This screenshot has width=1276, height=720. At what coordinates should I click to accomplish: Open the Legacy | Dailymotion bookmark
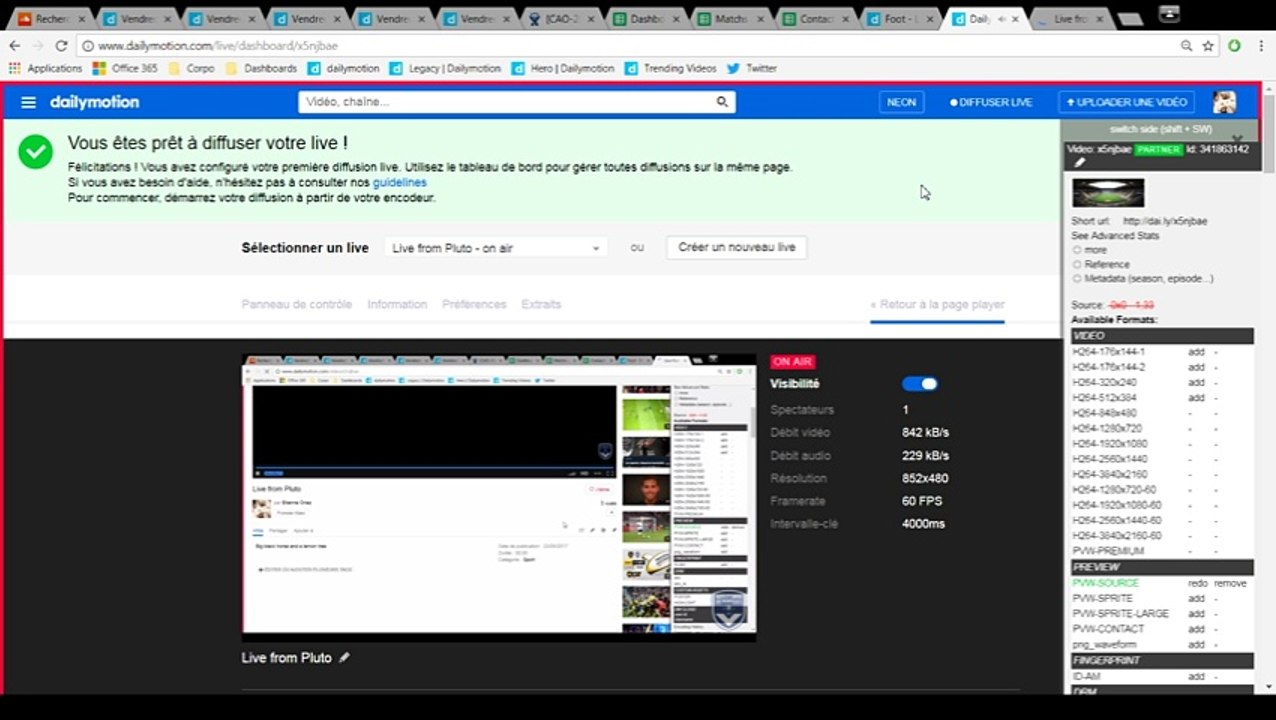(445, 68)
